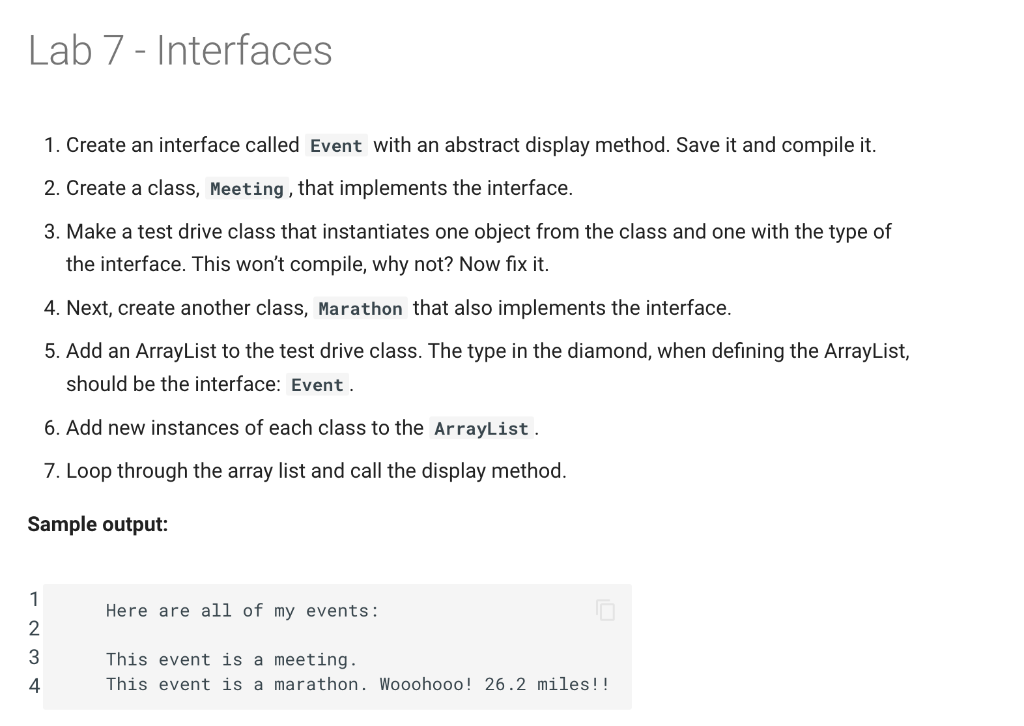
Task: Copy the sample output code block
Action: pyautogui.click(x=605, y=610)
